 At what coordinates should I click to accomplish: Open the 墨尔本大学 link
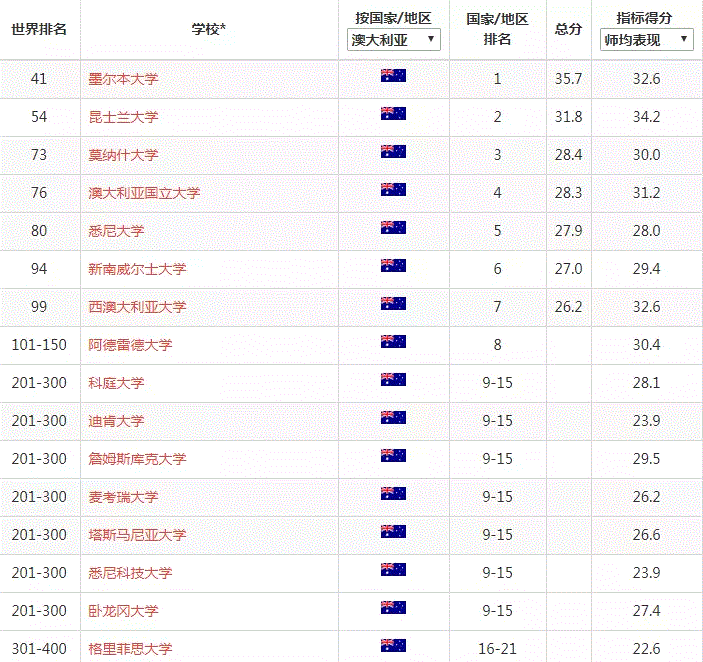(123, 79)
